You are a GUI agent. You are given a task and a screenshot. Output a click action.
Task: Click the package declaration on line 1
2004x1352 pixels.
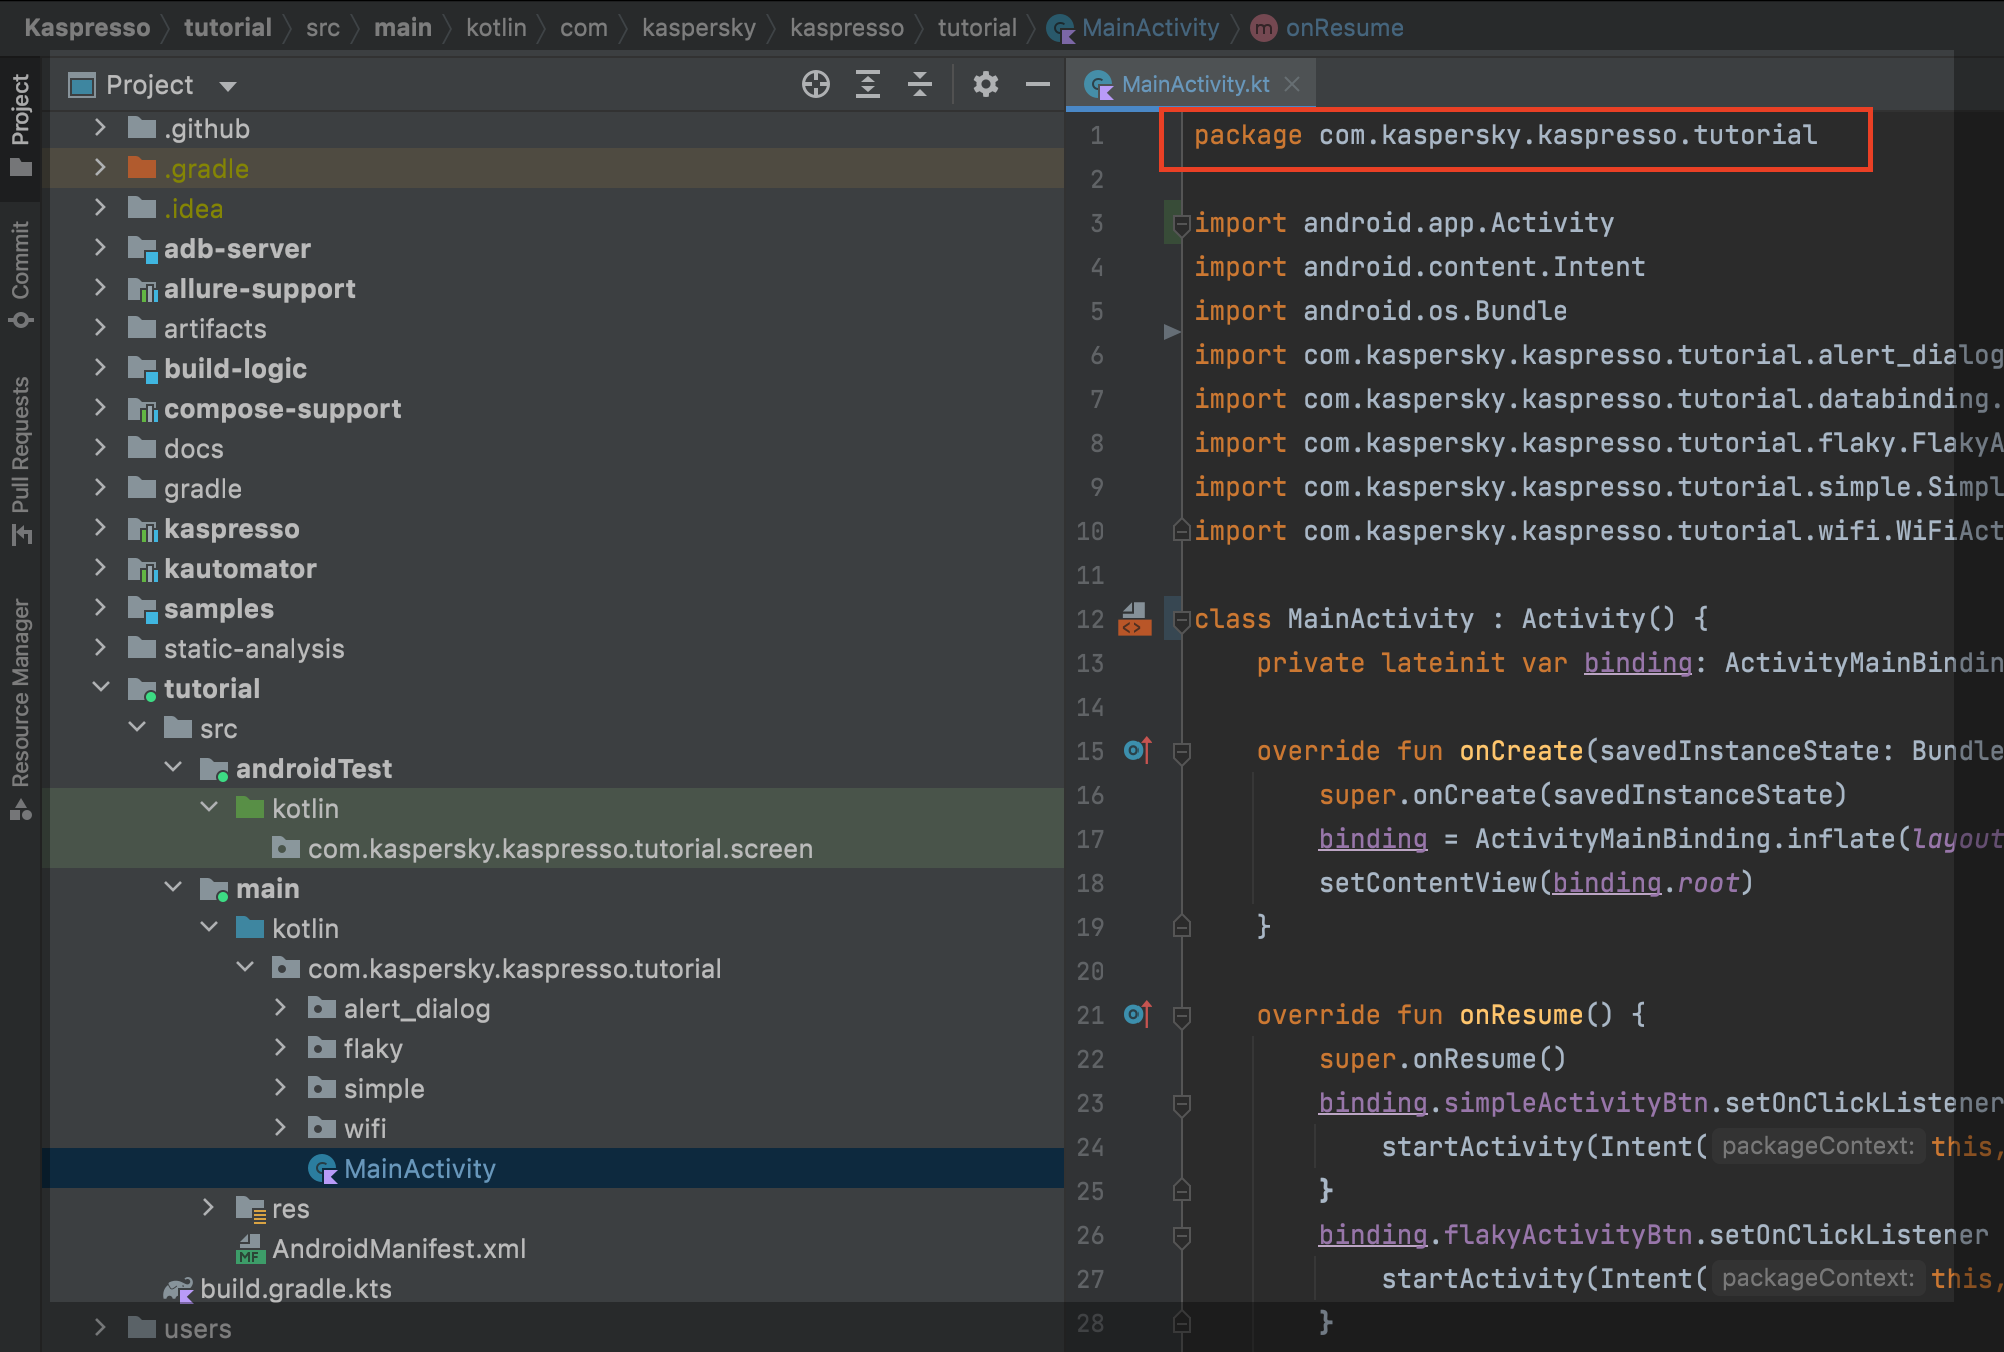(x=1505, y=135)
